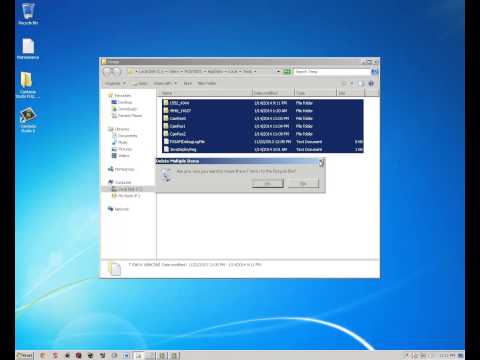480x360 pixels.
Task: Click the search magnifier icon
Action: (x=374, y=72)
